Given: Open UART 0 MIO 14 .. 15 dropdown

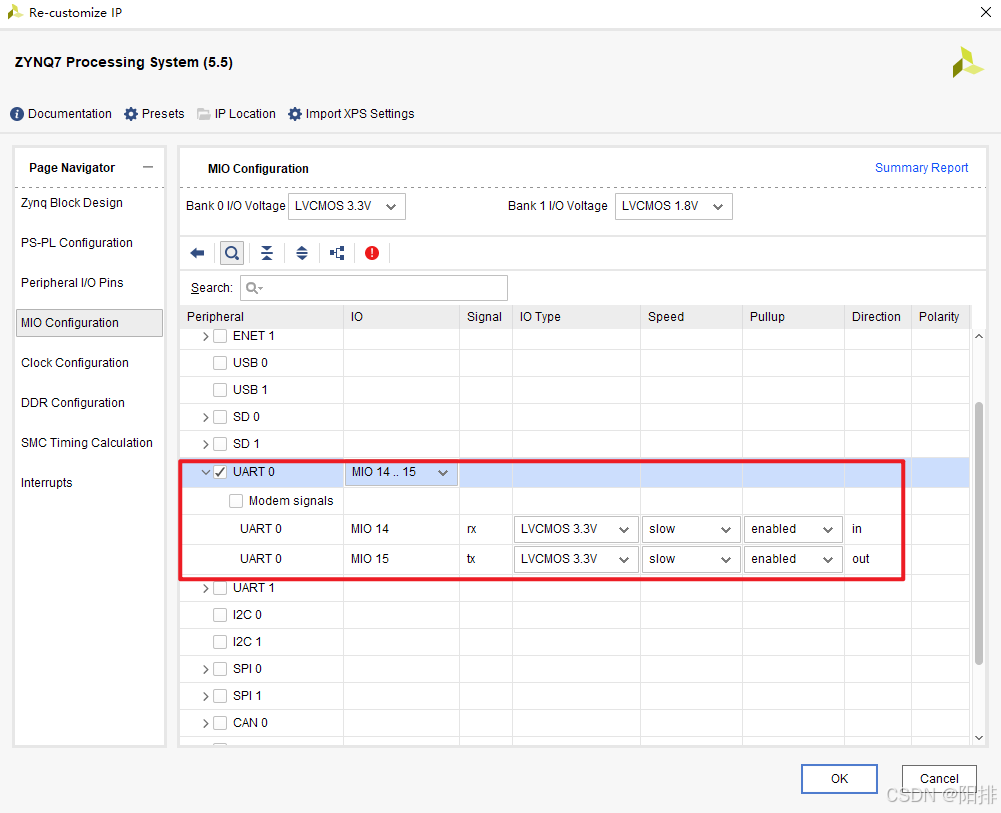Looking at the screenshot, I should click(401, 472).
